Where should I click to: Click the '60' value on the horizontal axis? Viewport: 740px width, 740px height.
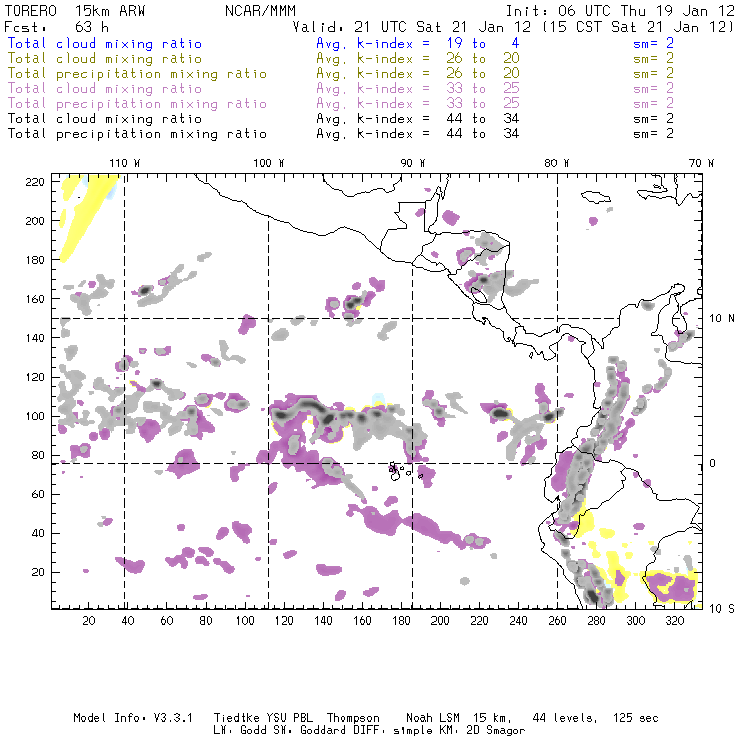click(x=167, y=621)
